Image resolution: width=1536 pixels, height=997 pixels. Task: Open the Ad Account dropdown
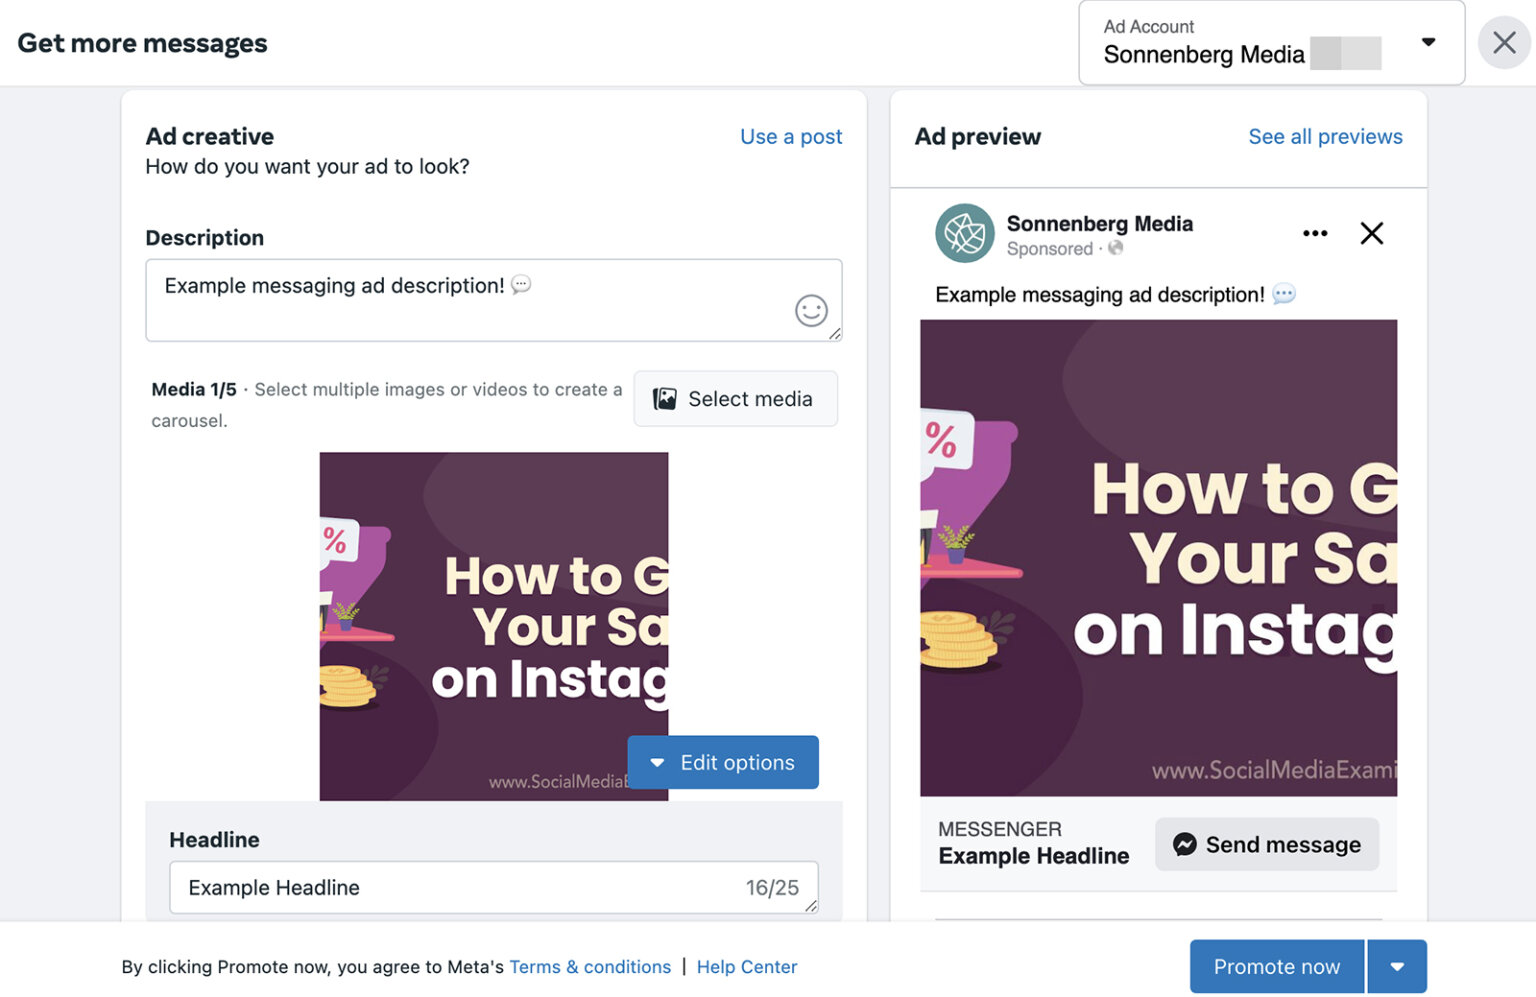point(1428,42)
